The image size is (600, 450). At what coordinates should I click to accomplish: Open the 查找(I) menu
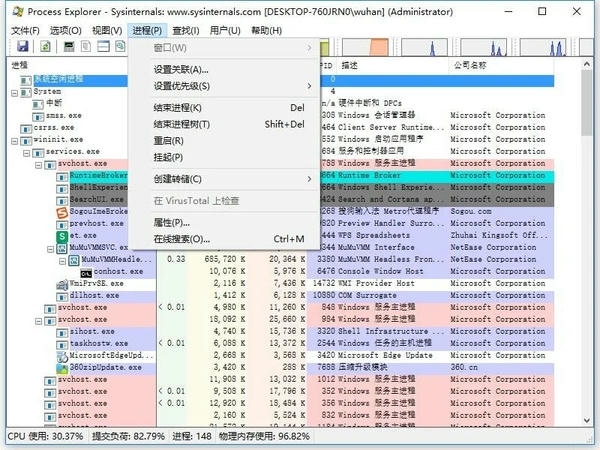(186, 30)
